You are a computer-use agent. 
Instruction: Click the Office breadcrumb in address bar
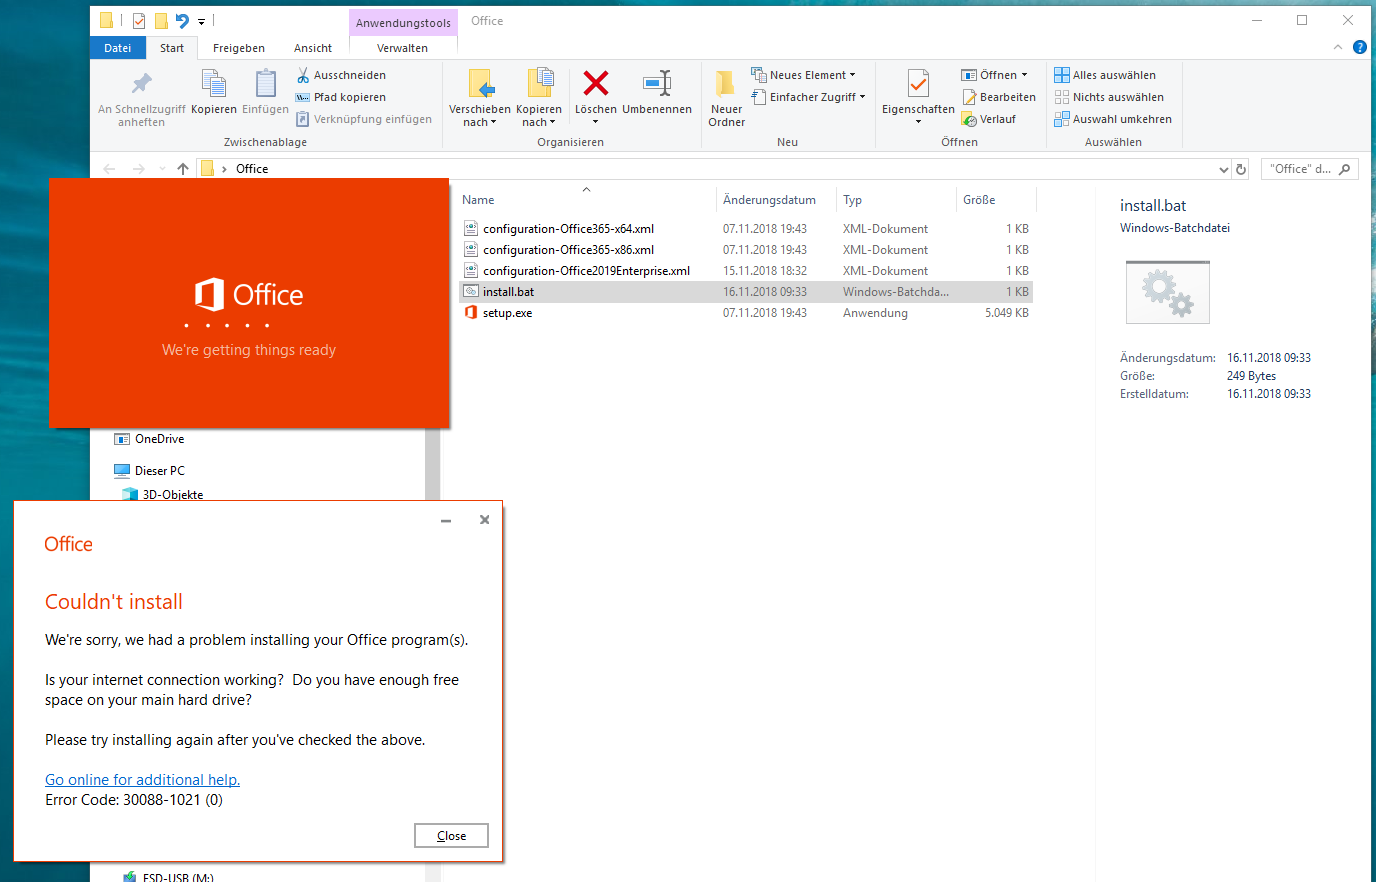252,169
